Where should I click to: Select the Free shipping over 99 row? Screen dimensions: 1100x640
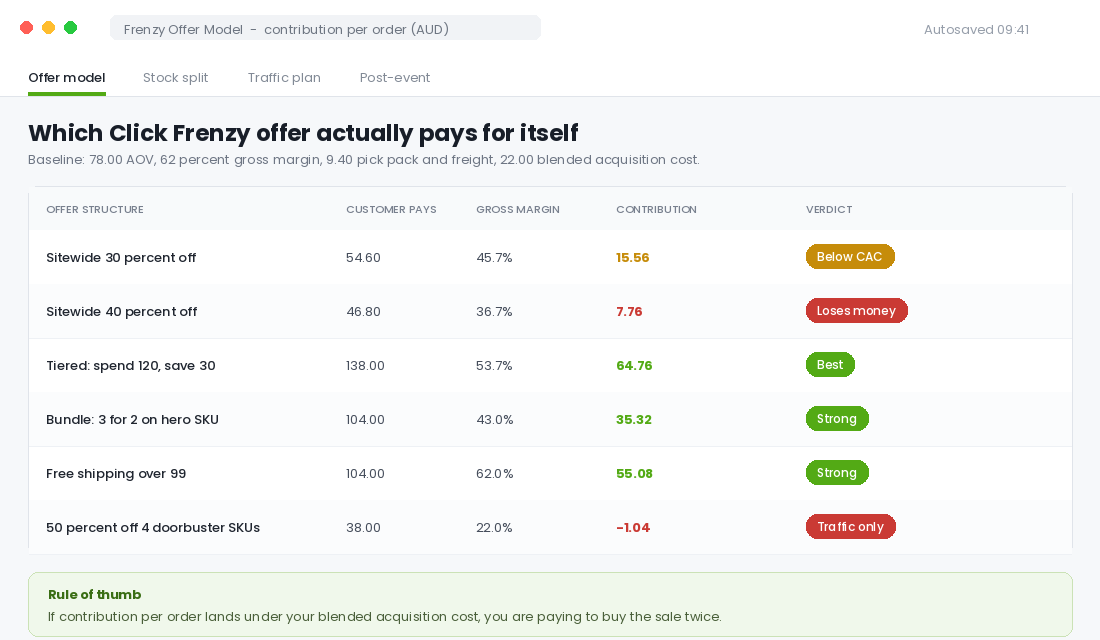pyautogui.click(x=550, y=473)
